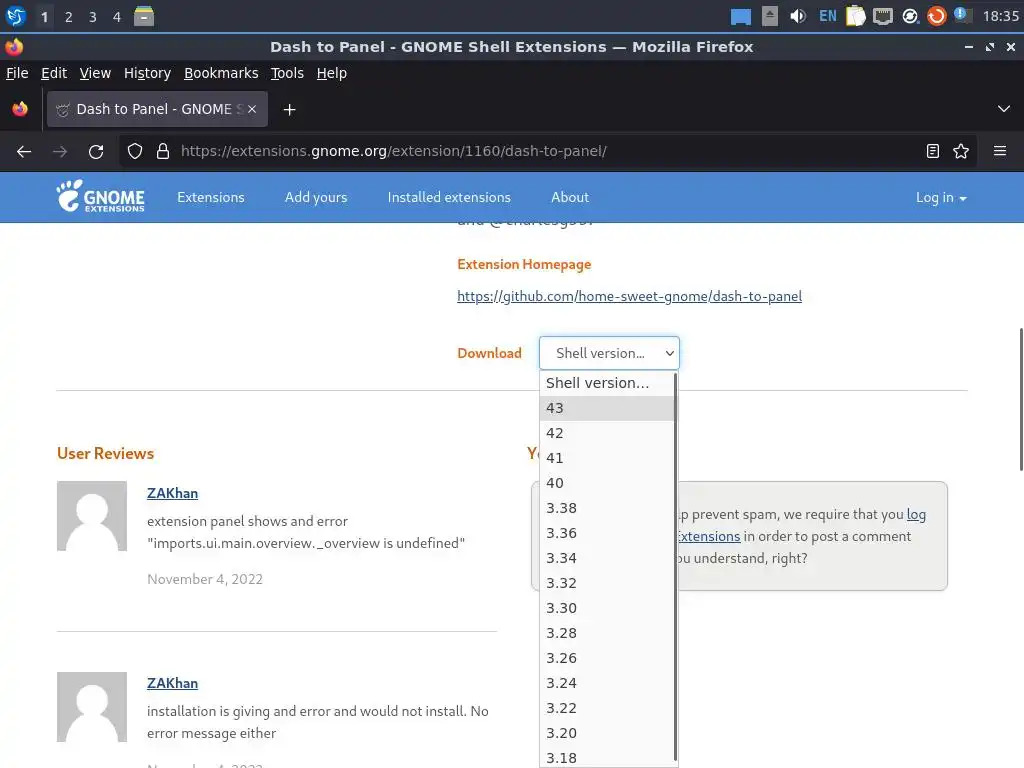Open a new tab with plus
This screenshot has width=1024, height=768.
click(289, 110)
